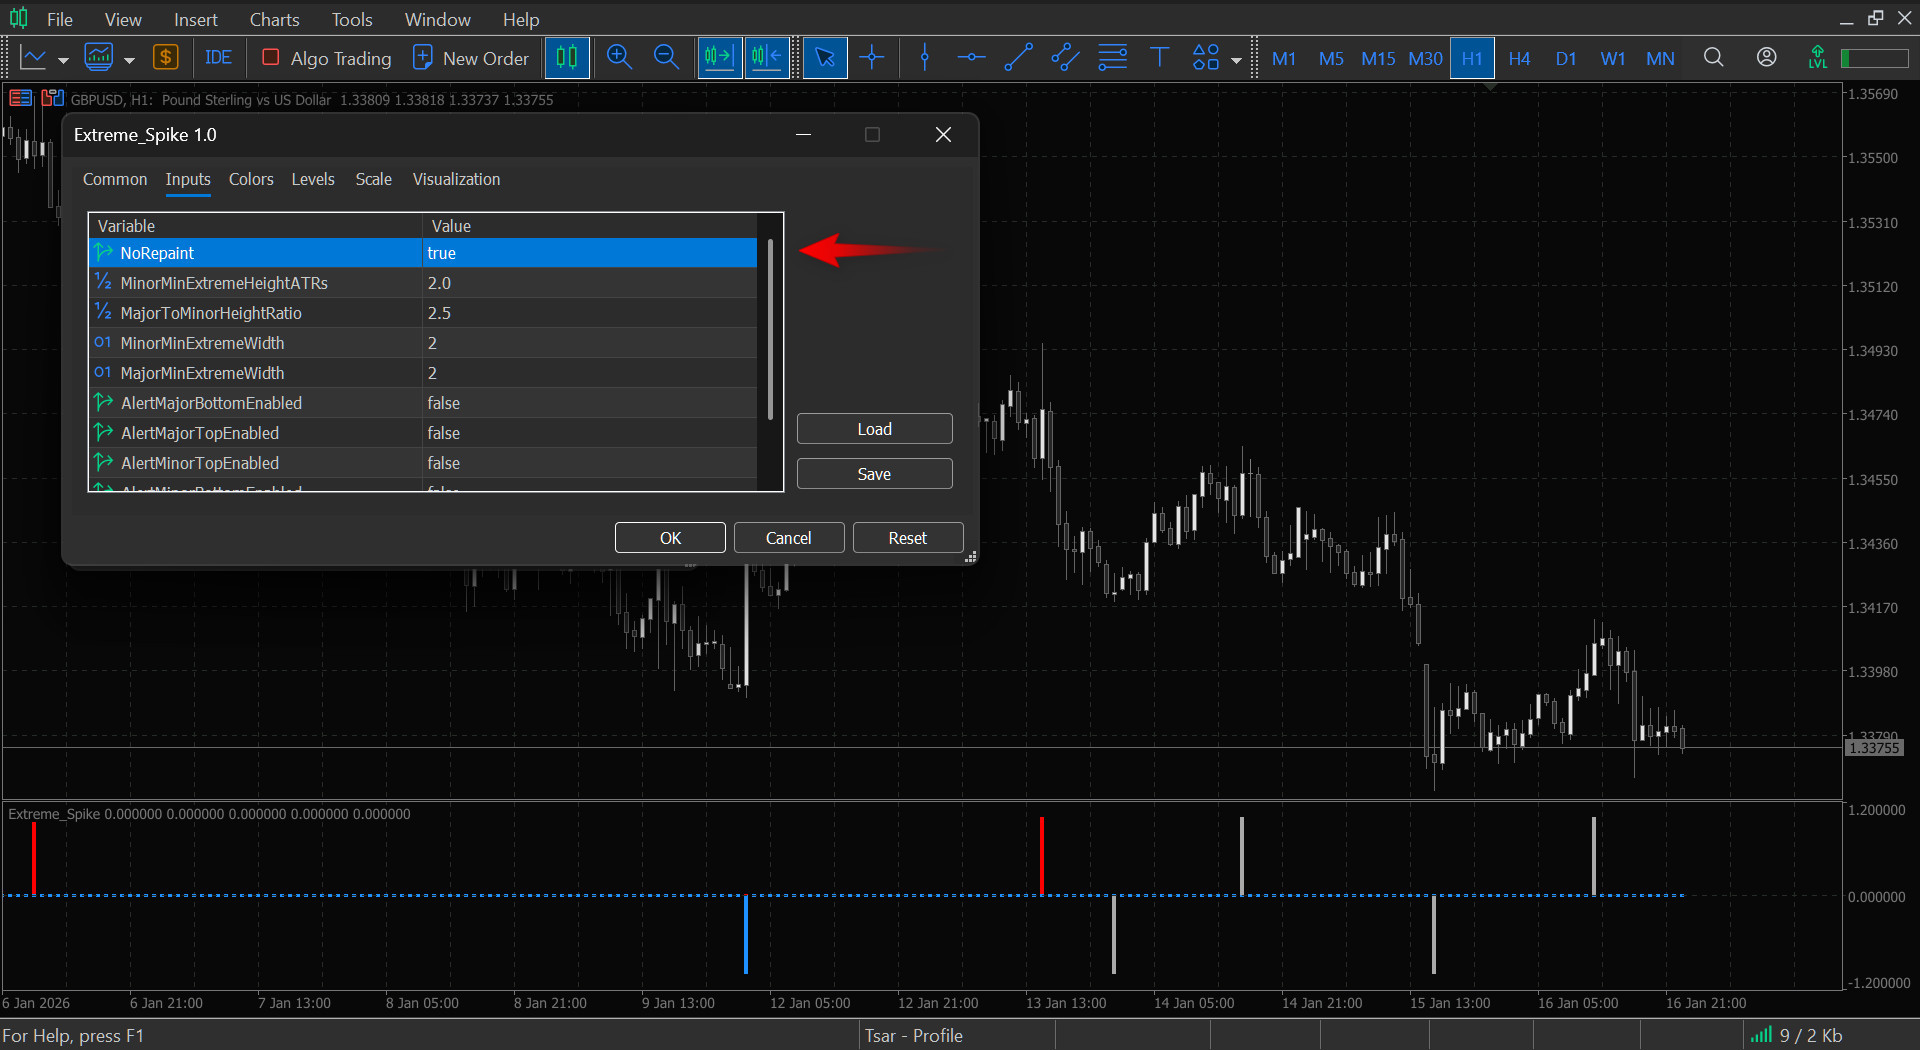
Task: Zoom out of the chart
Action: click(666, 58)
